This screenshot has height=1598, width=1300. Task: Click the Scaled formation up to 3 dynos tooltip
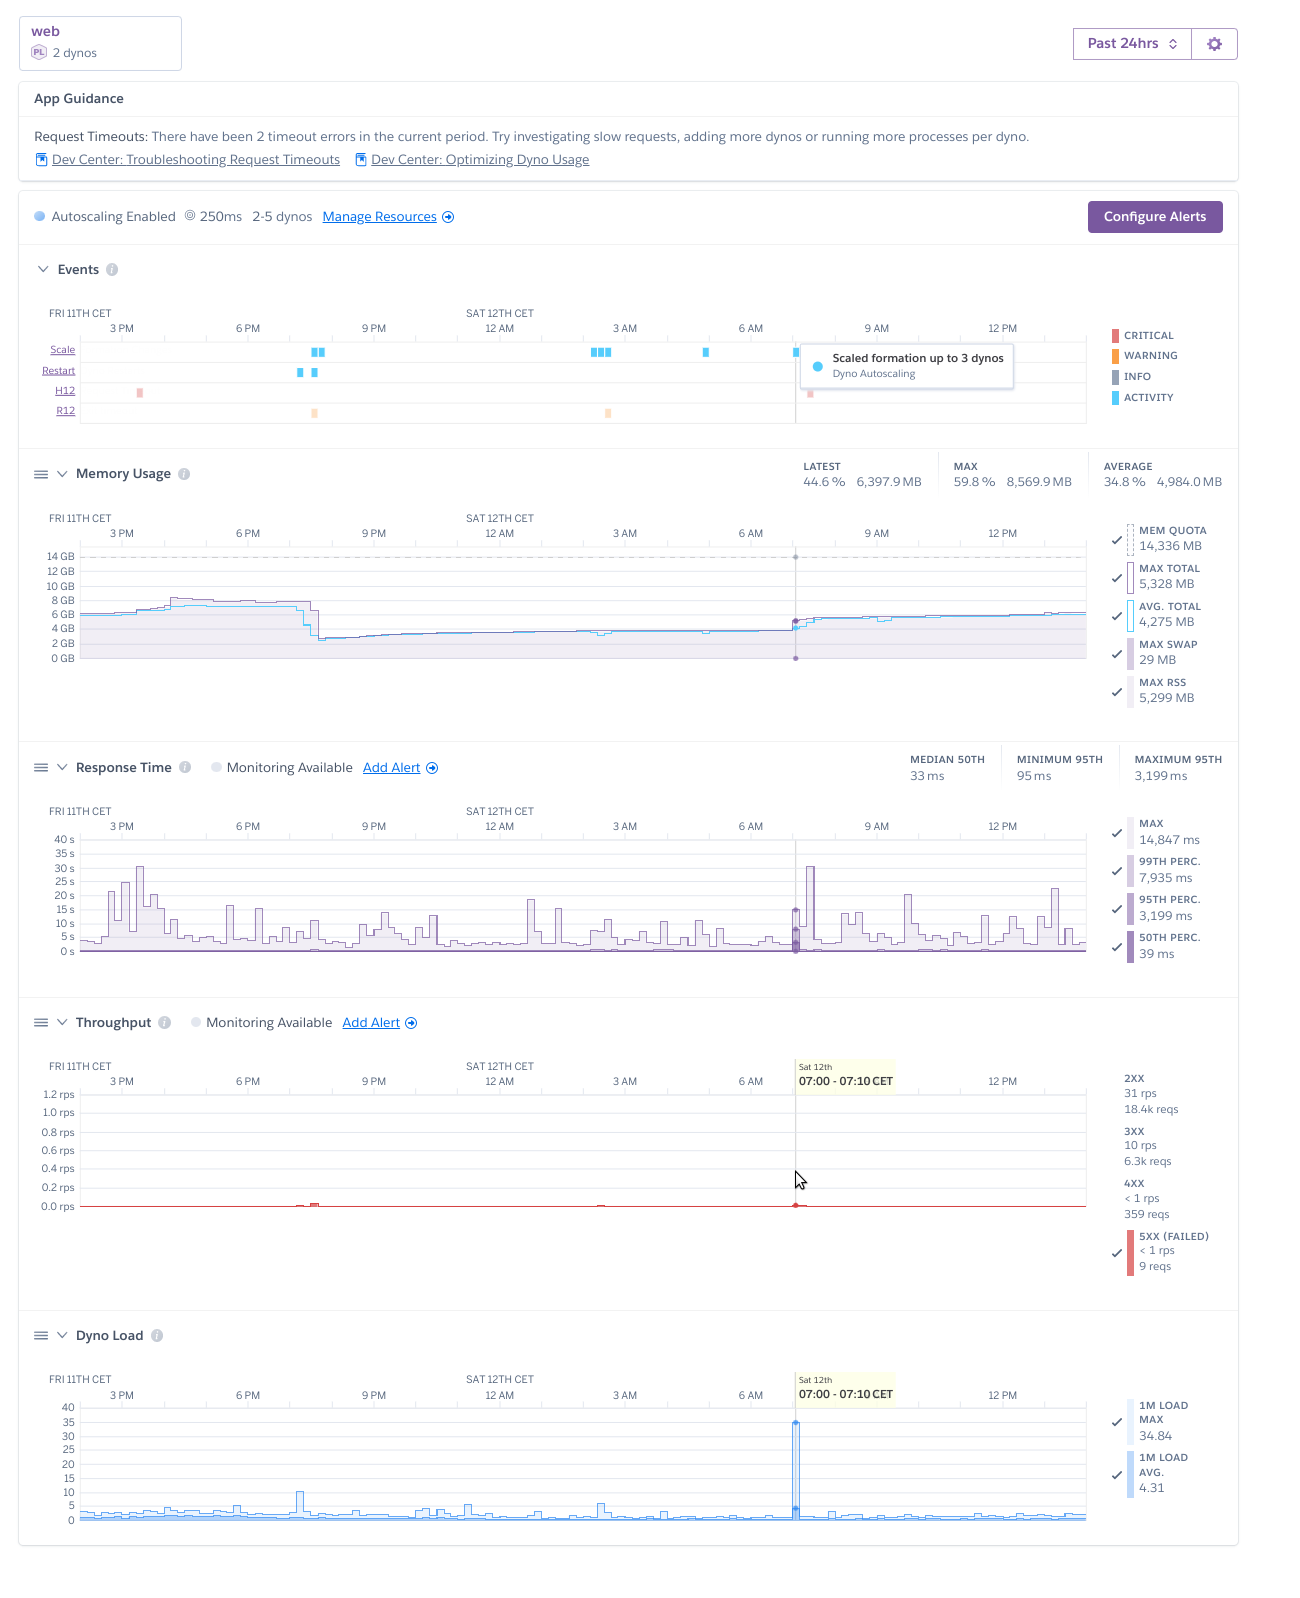click(x=907, y=366)
